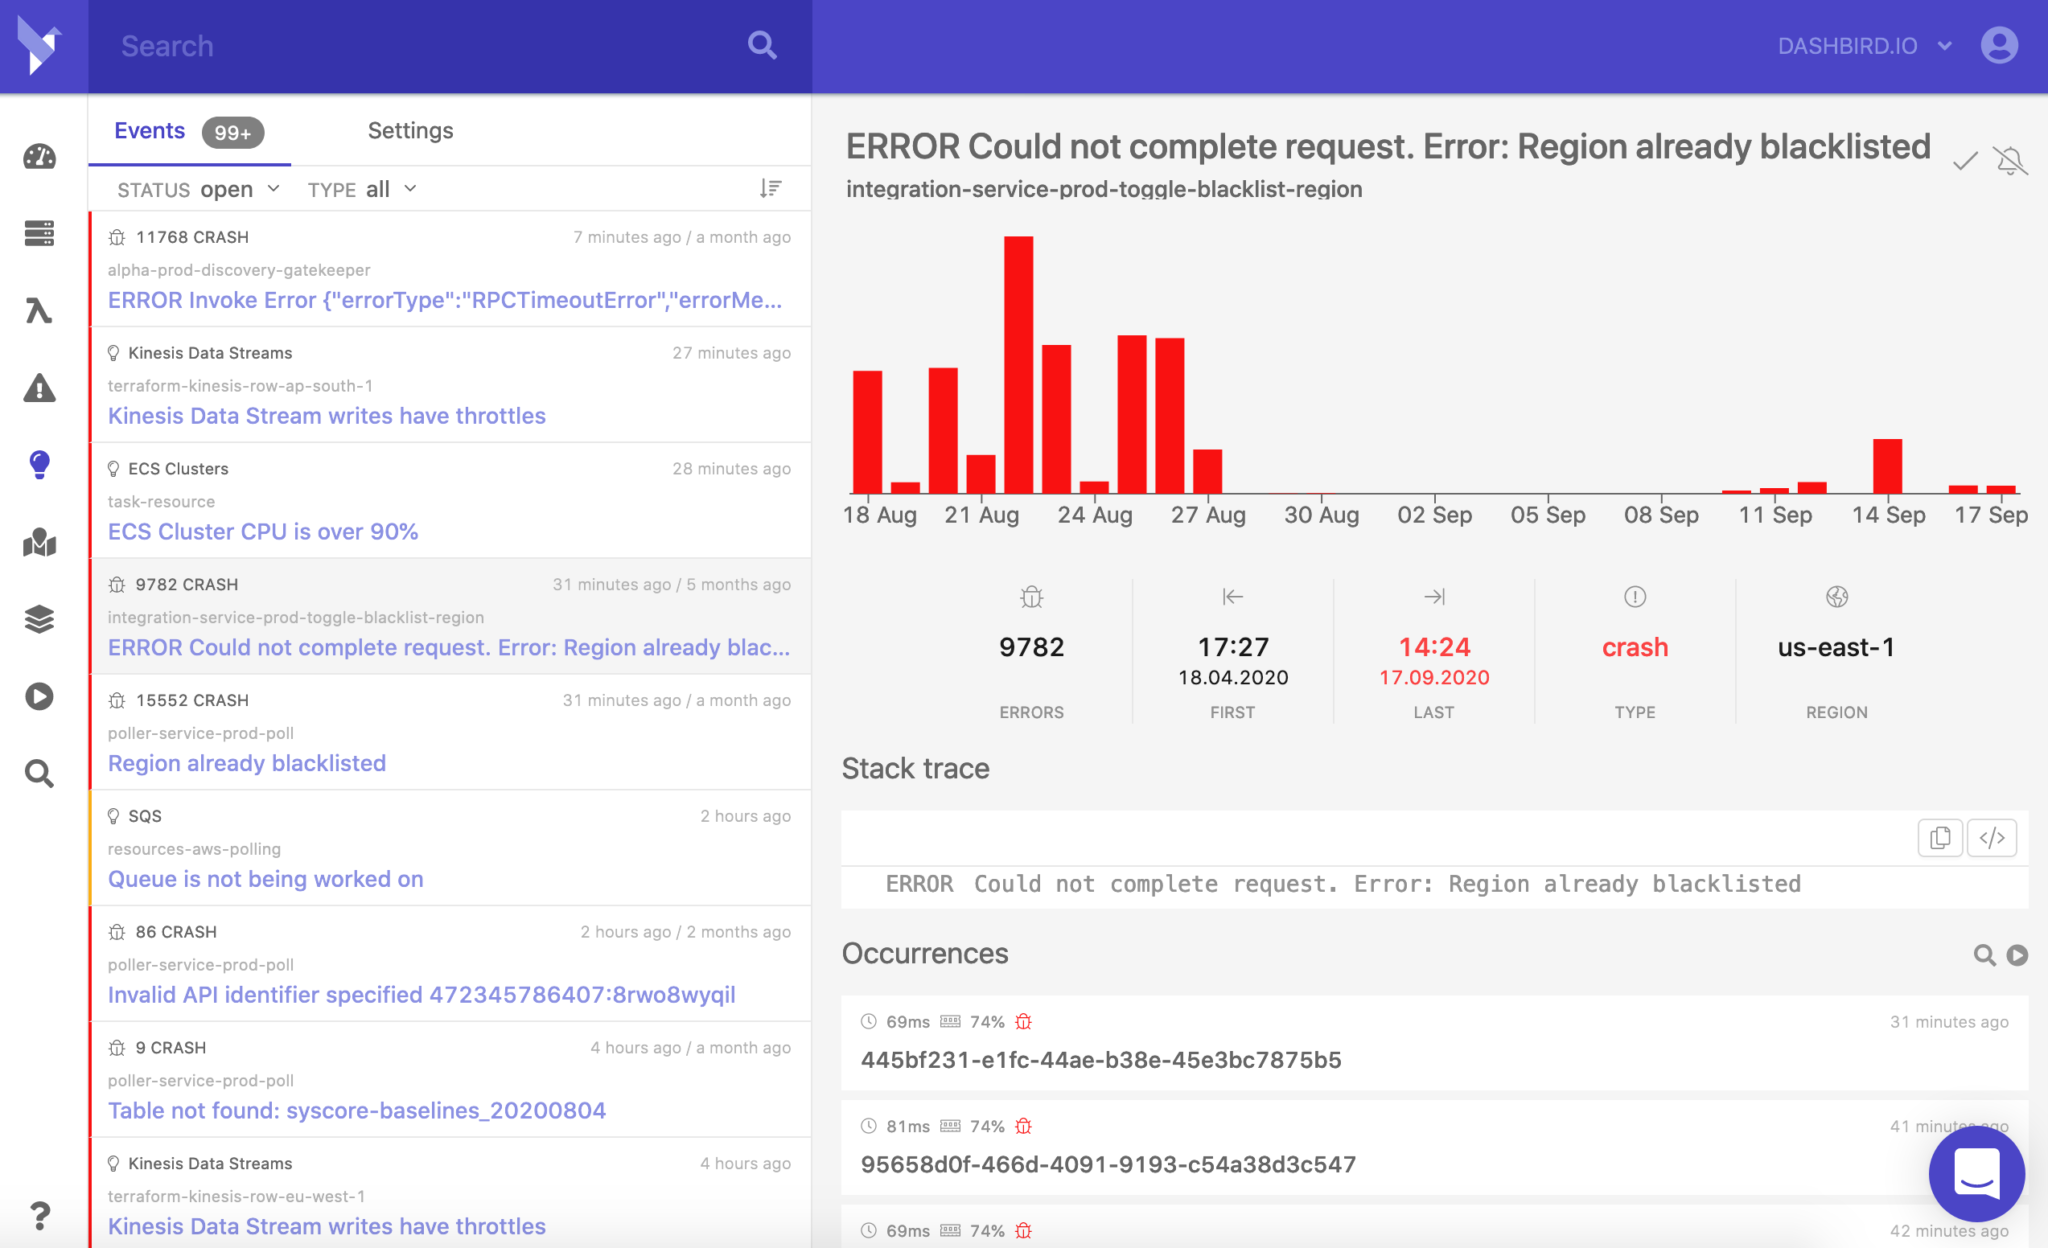The image size is (2048, 1248).
Task: Copy the stack trace using the copy icon
Action: pyautogui.click(x=1940, y=838)
